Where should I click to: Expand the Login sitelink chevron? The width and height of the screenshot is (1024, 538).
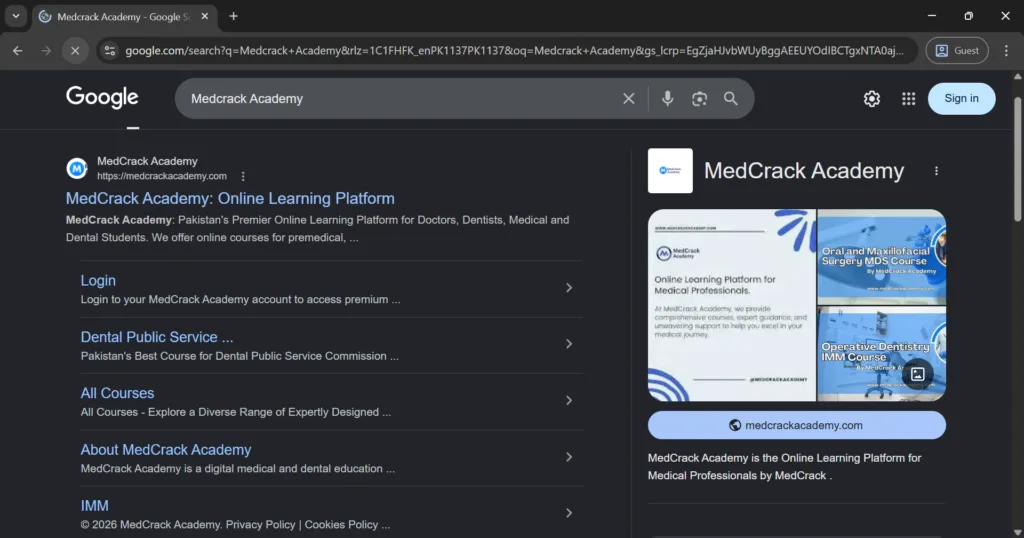coord(569,288)
